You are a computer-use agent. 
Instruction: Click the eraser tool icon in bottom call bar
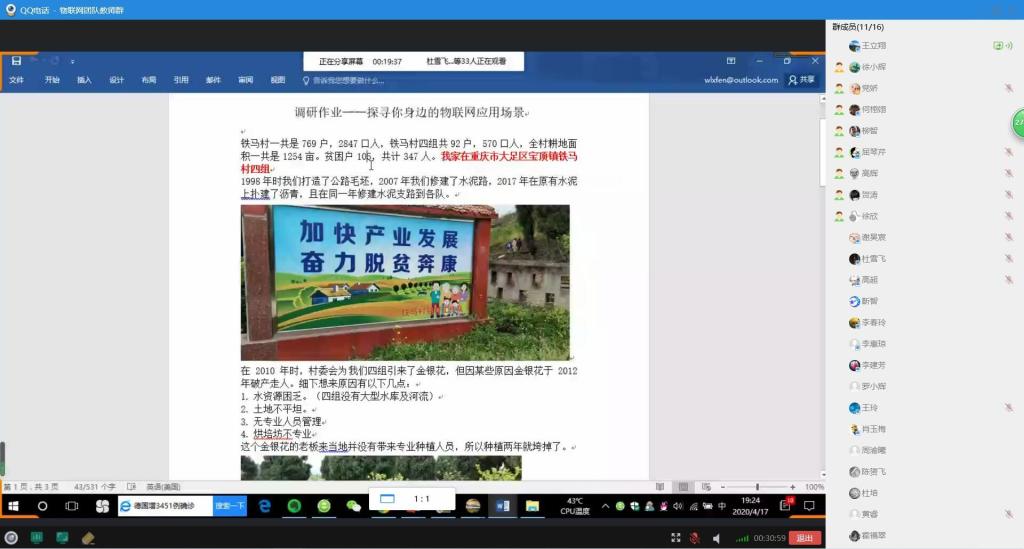[88, 538]
